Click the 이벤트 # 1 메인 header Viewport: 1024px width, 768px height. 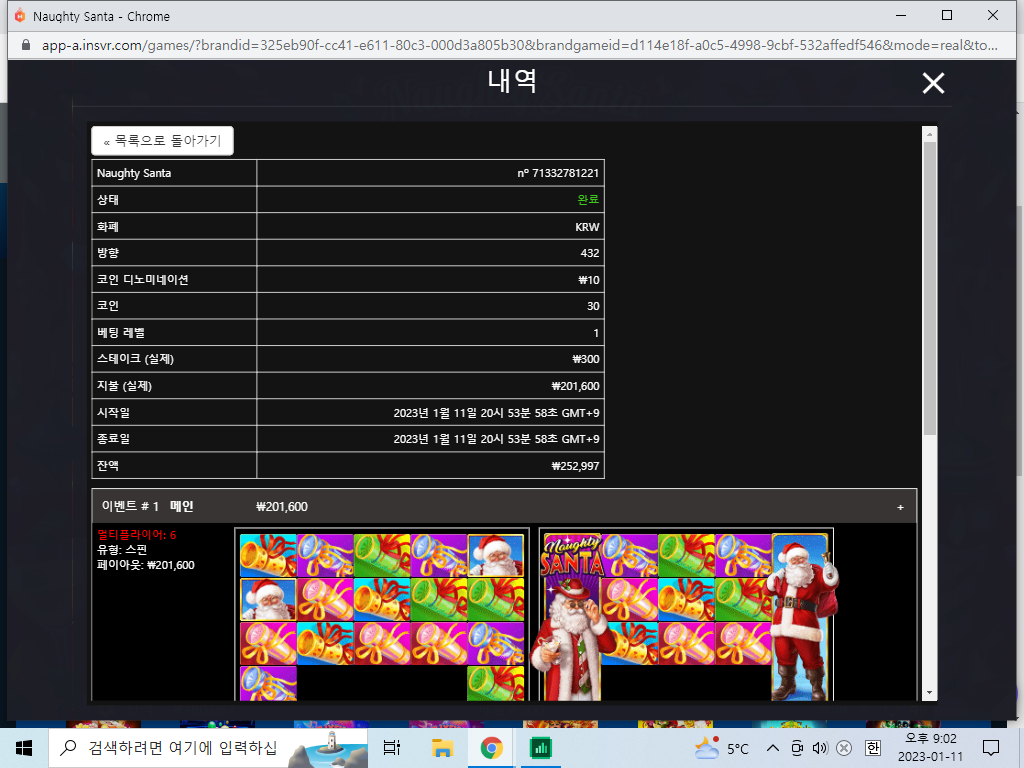coord(504,506)
